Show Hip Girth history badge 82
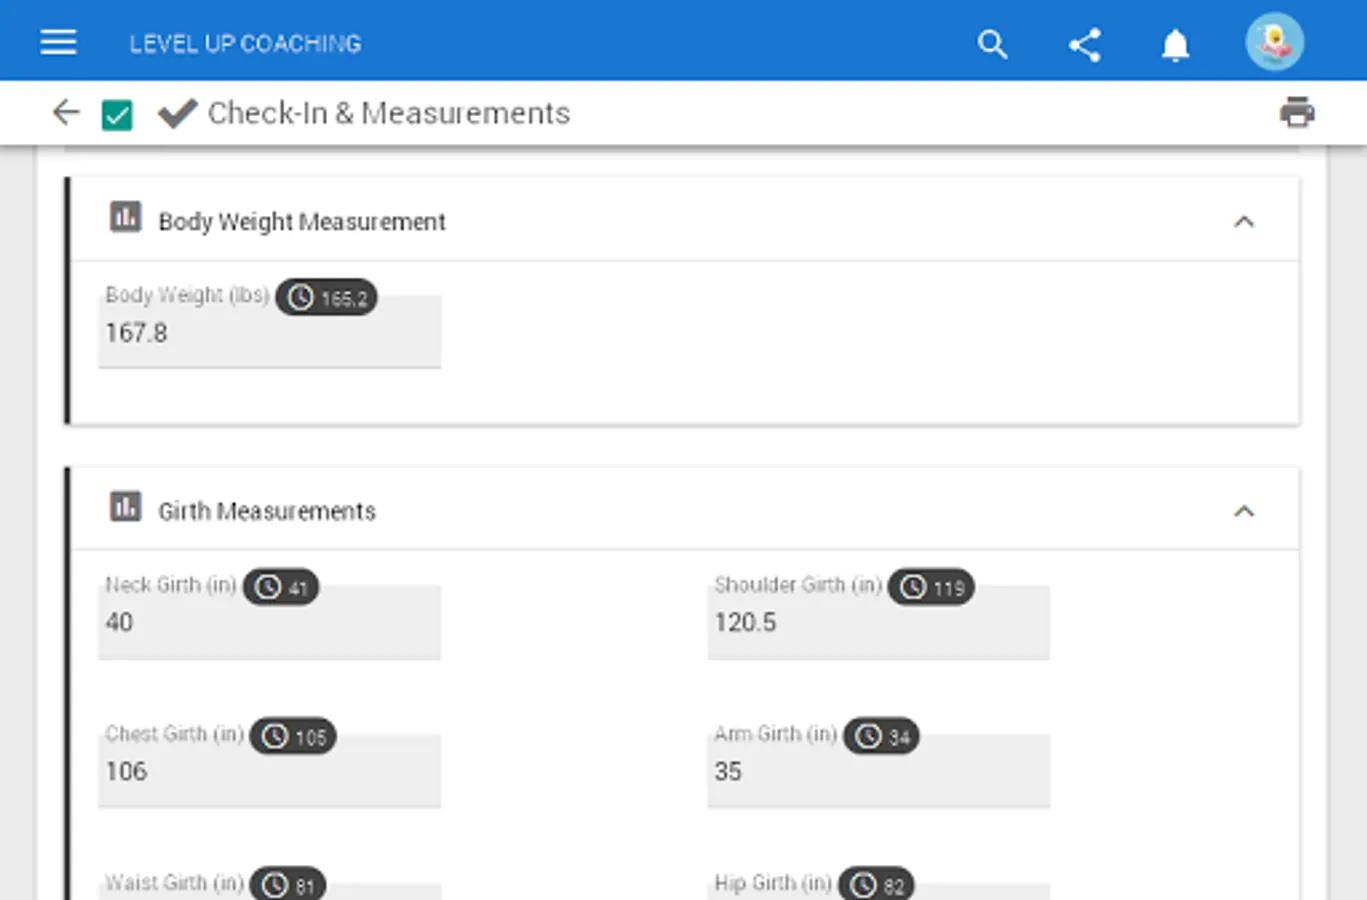1367x900 pixels. [876, 885]
